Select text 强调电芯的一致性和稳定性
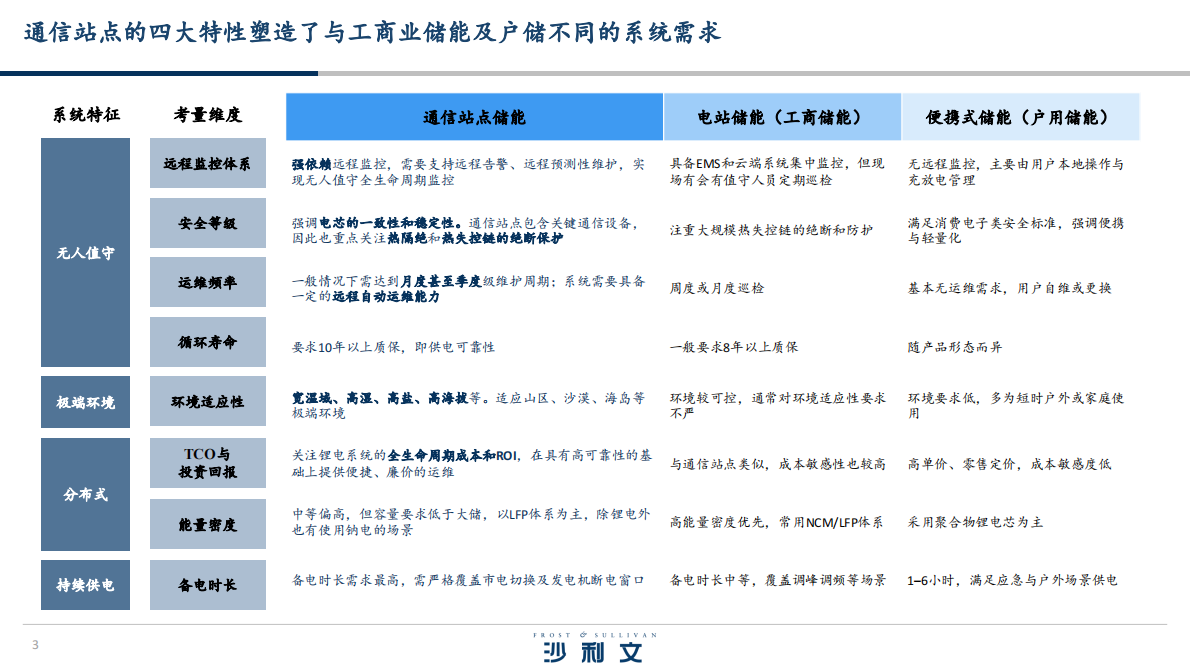This screenshot has height=669, width=1190. tap(465, 231)
